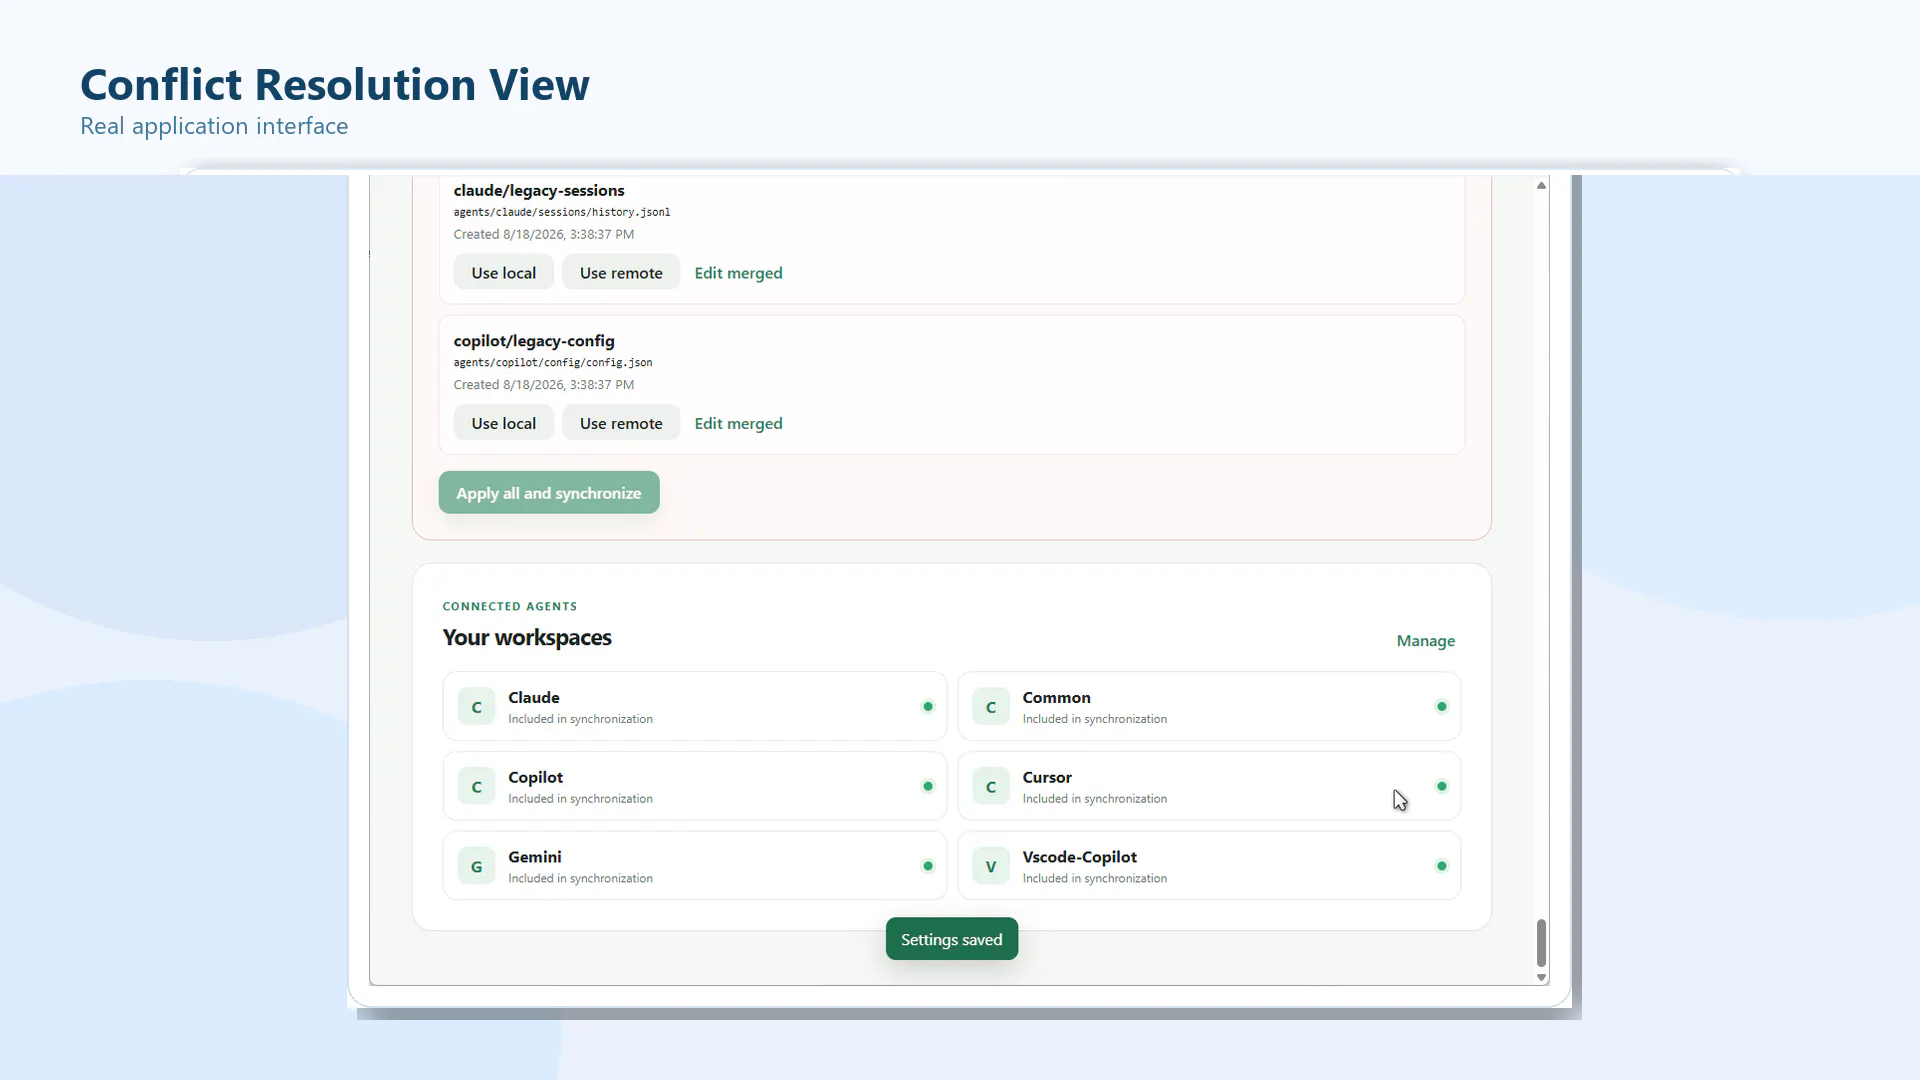Click the Conflict Resolution View slide title
This screenshot has height=1080, width=1920.
click(x=335, y=84)
